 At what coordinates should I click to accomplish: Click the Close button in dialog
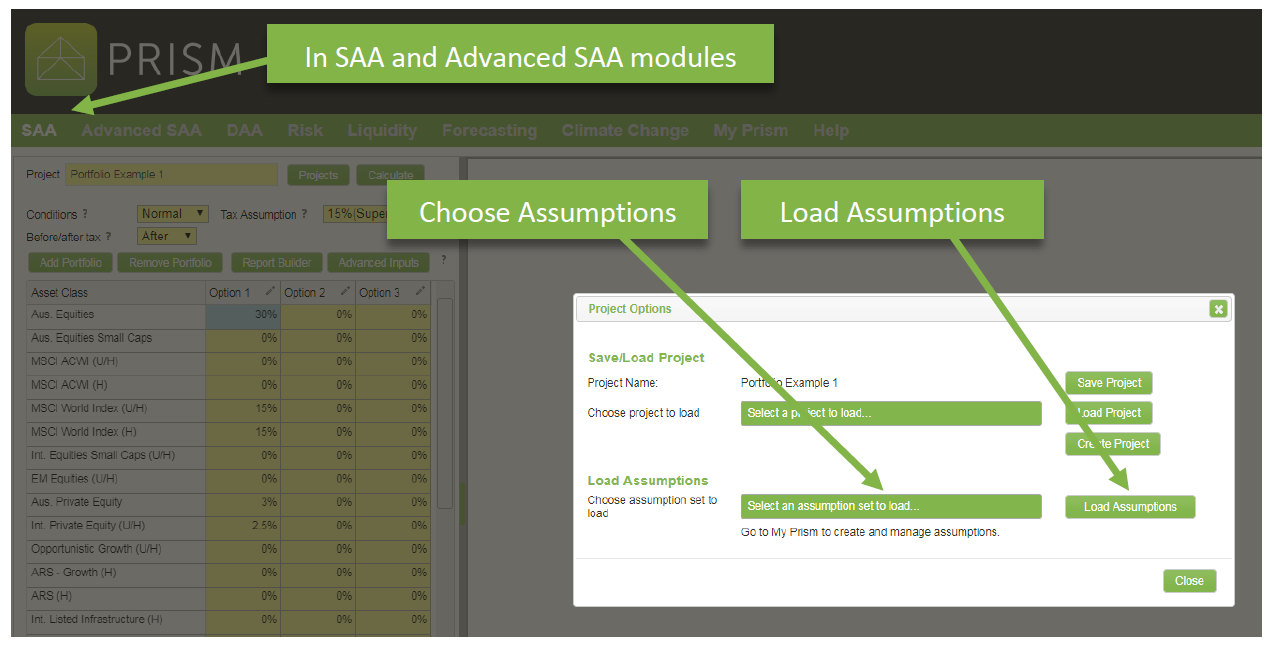1189,581
